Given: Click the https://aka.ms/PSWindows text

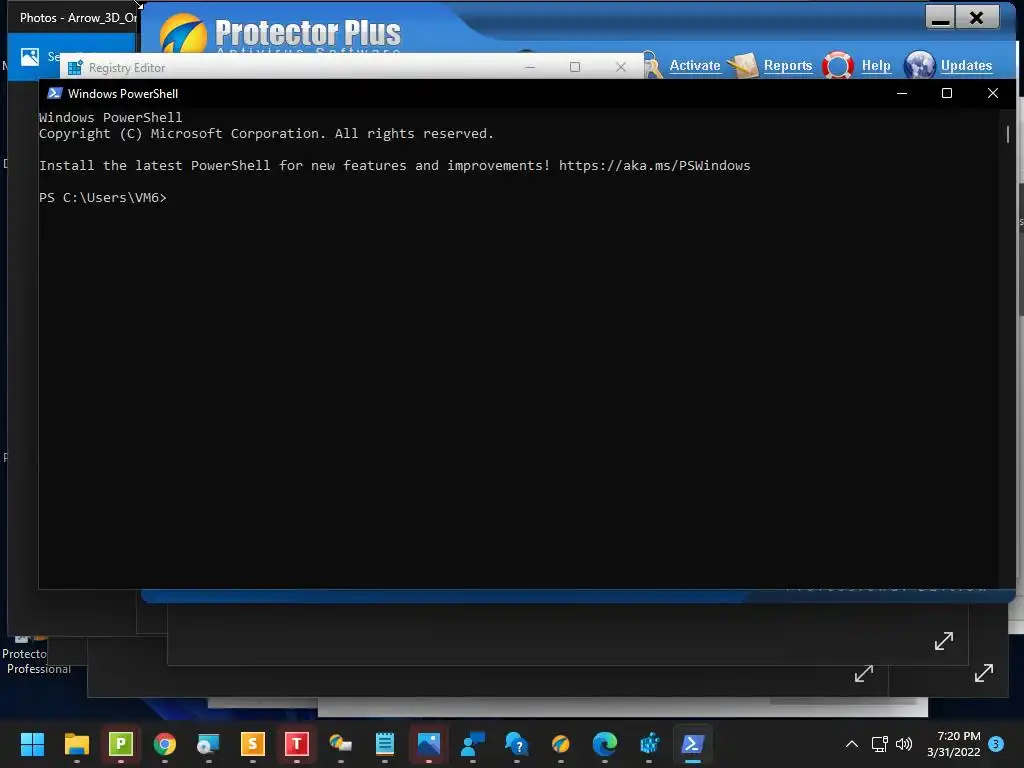Looking at the screenshot, I should (654, 166).
